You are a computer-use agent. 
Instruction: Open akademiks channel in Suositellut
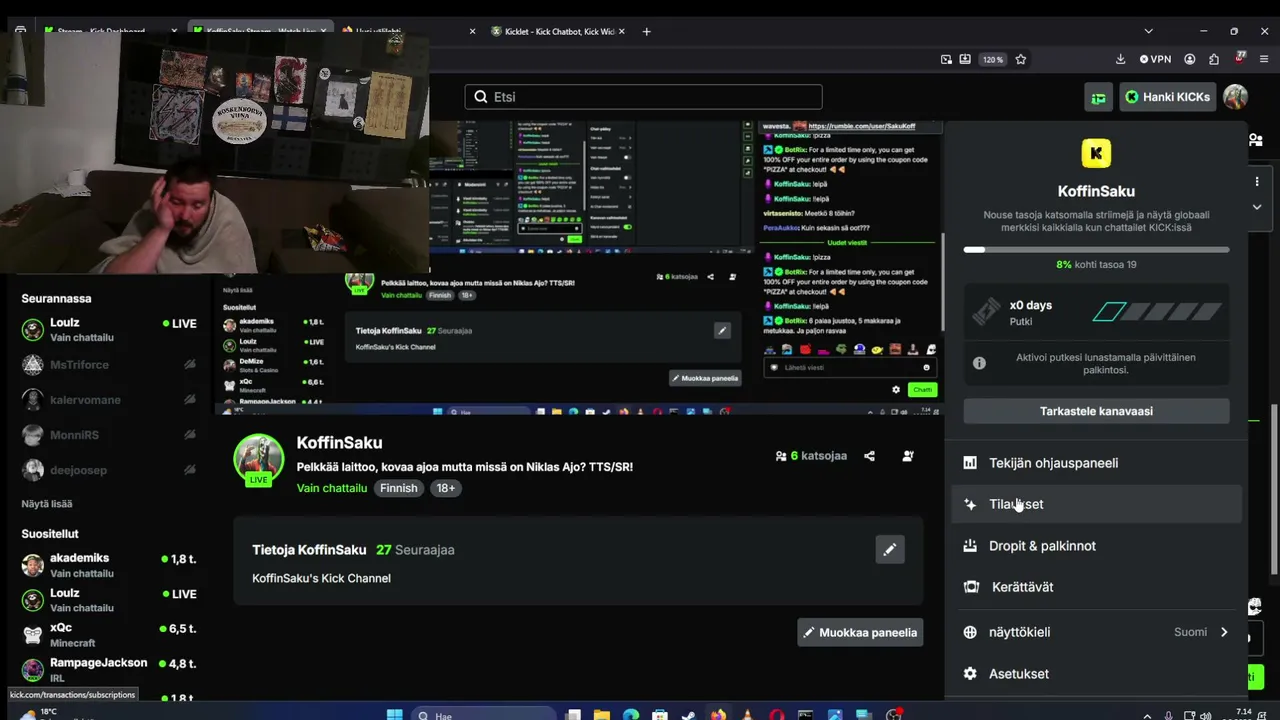click(x=110, y=565)
